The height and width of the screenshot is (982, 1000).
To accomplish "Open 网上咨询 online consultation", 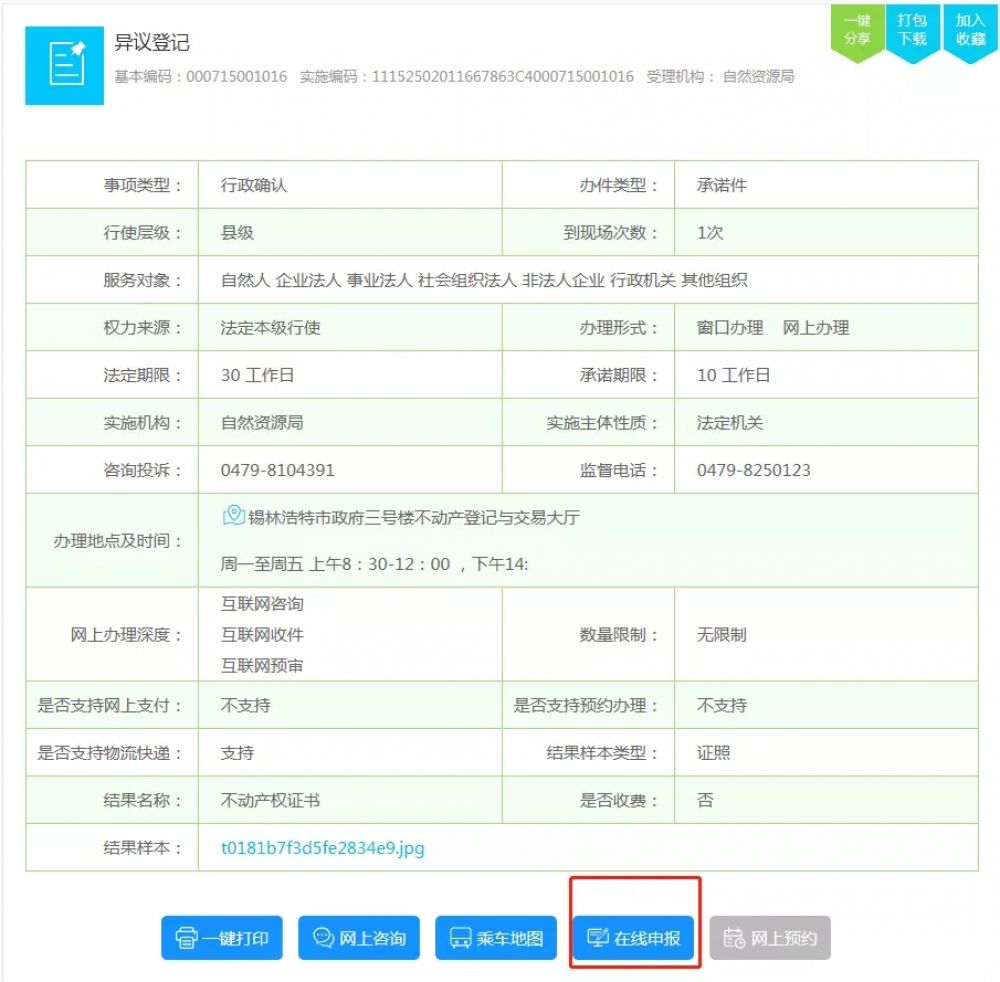I will pyautogui.click(x=358, y=938).
